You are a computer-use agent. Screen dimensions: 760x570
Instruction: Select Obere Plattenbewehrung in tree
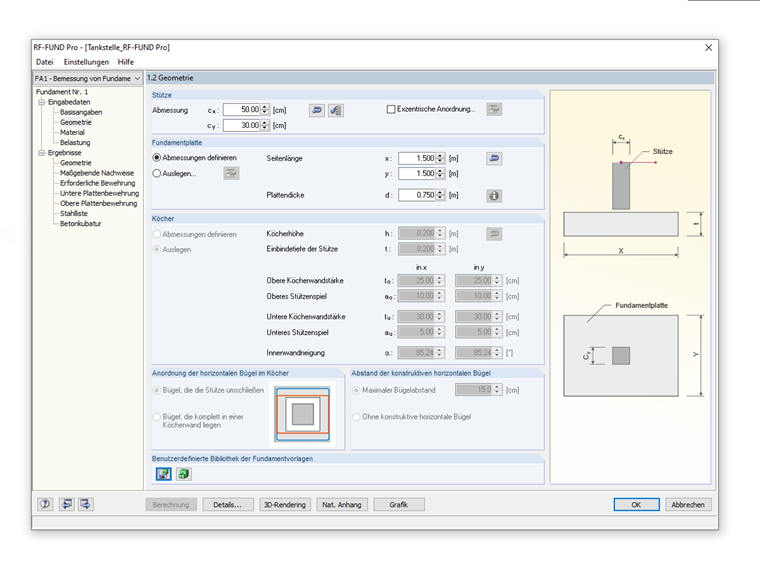pyautogui.click(x=98, y=204)
